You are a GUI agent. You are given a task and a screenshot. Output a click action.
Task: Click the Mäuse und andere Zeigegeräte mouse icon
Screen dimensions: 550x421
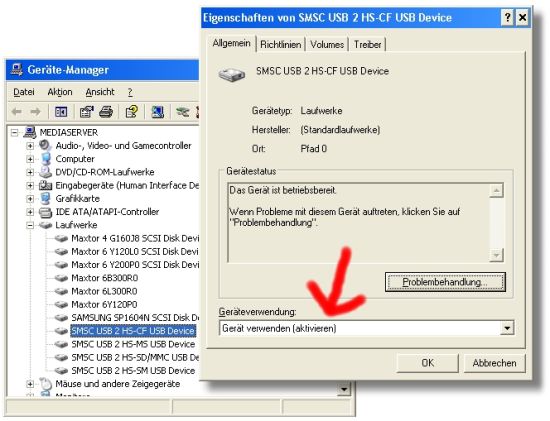tap(45, 383)
